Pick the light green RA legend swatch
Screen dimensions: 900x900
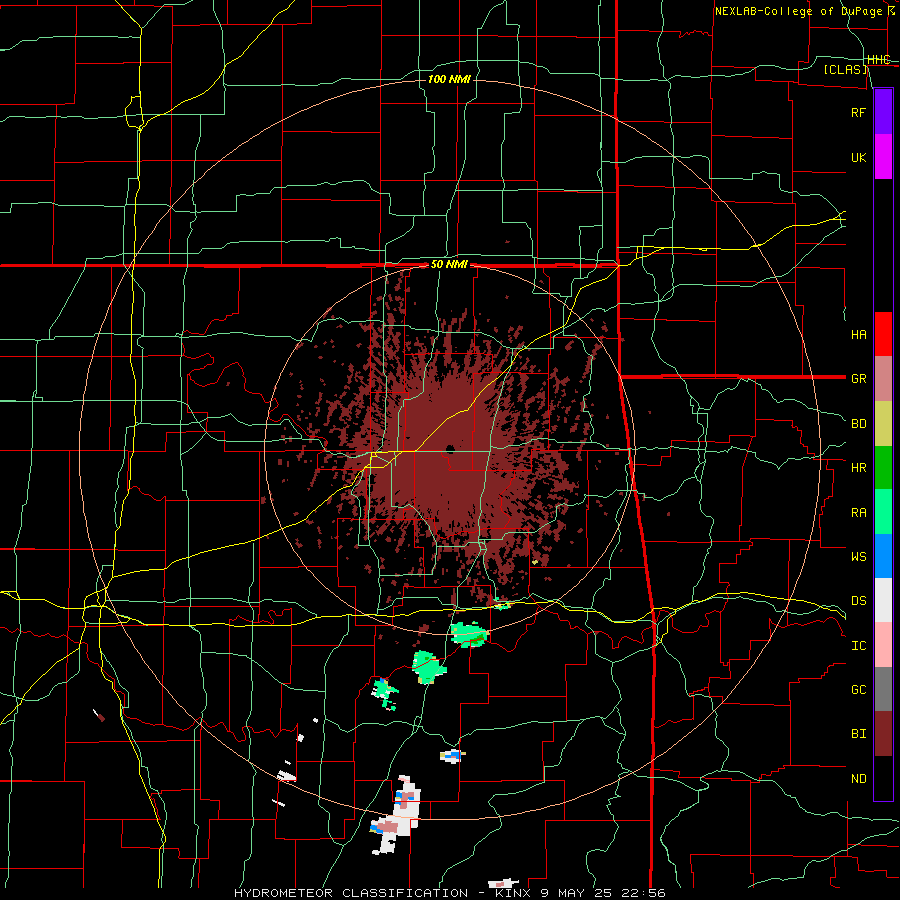(x=883, y=512)
